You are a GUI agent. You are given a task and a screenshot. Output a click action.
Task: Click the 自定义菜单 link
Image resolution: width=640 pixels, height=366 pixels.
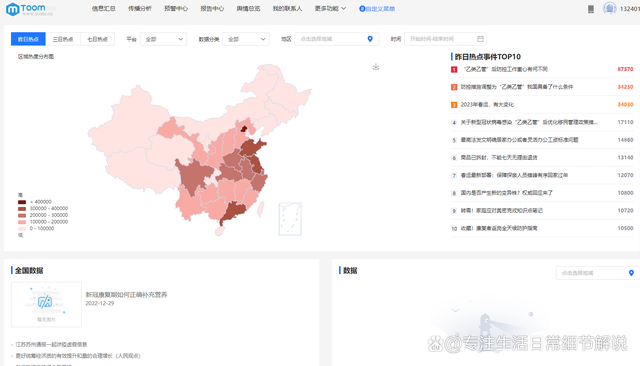tap(377, 9)
